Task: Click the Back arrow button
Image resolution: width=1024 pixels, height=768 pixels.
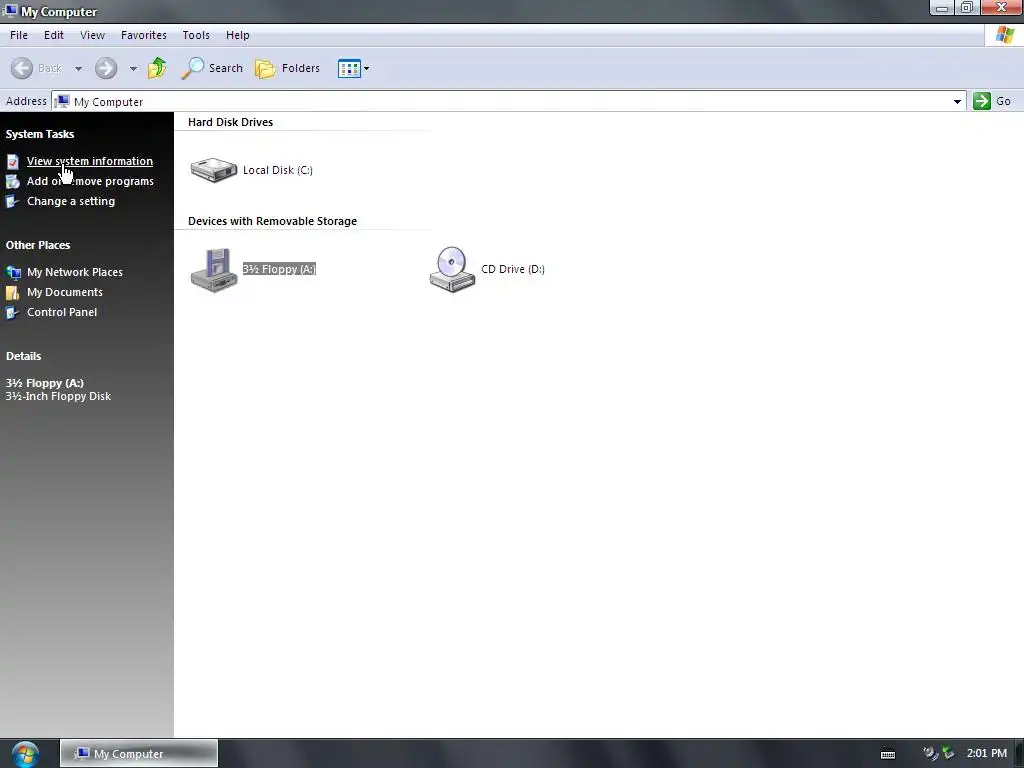Action: coord(22,68)
